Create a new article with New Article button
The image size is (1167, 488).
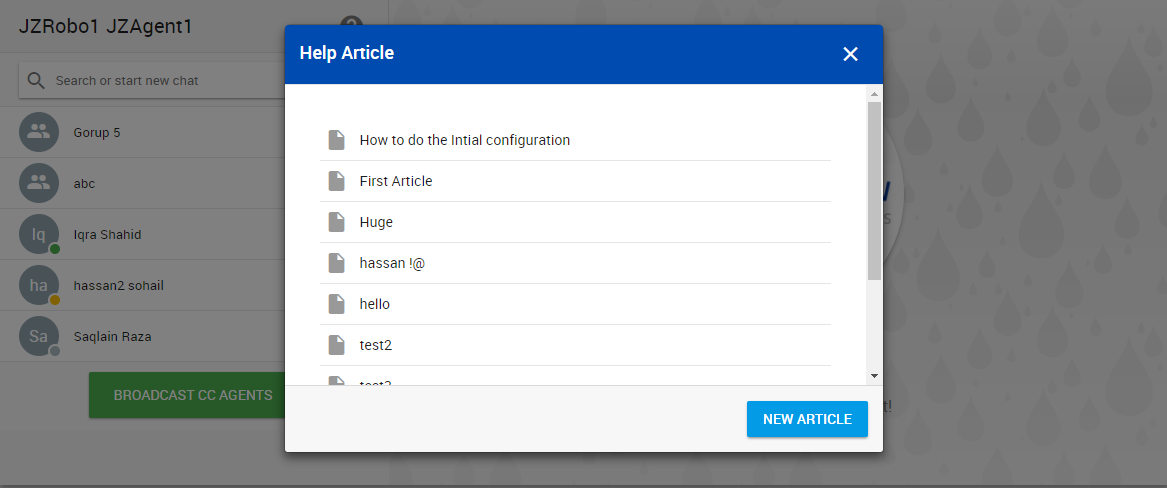pyautogui.click(x=807, y=419)
